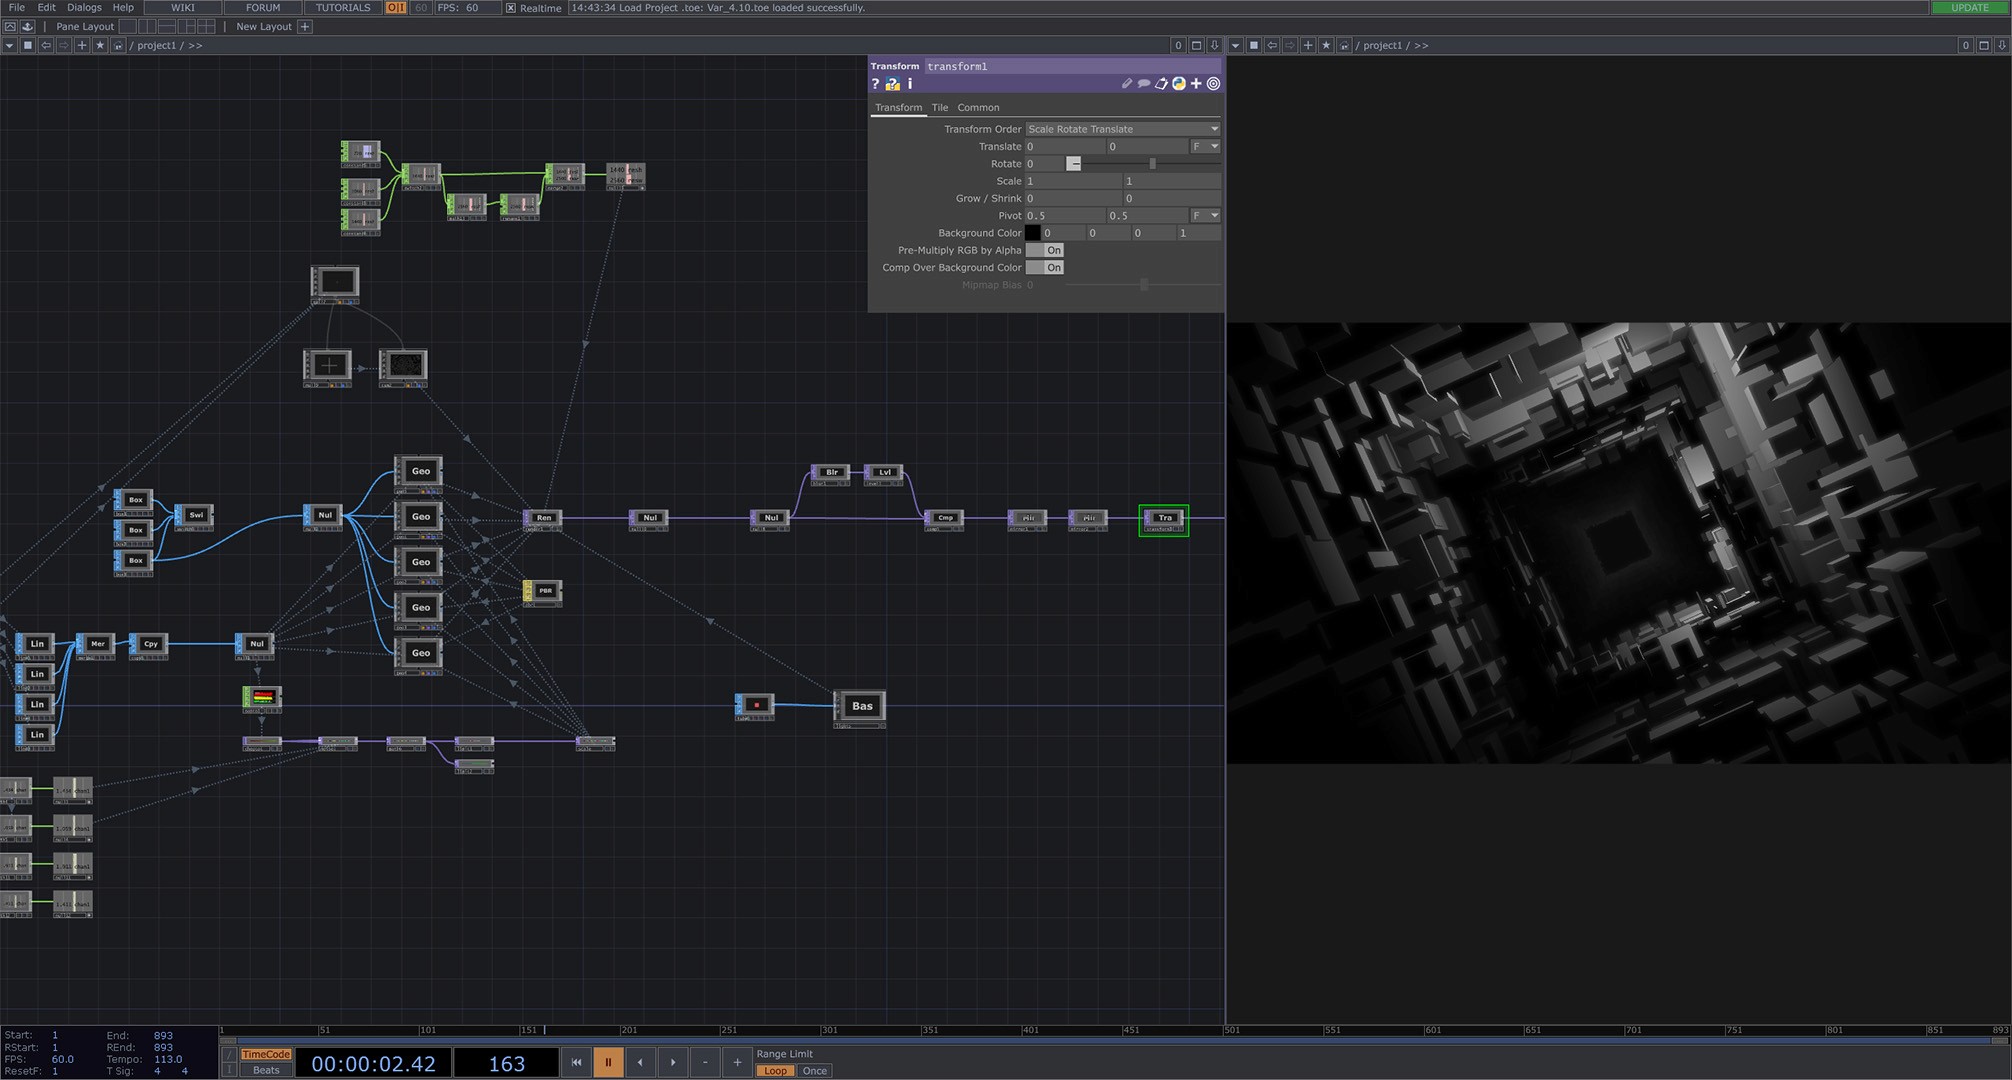Open the Python help icon in parameters
This screenshot has height=1080, width=2012.
click(892, 84)
